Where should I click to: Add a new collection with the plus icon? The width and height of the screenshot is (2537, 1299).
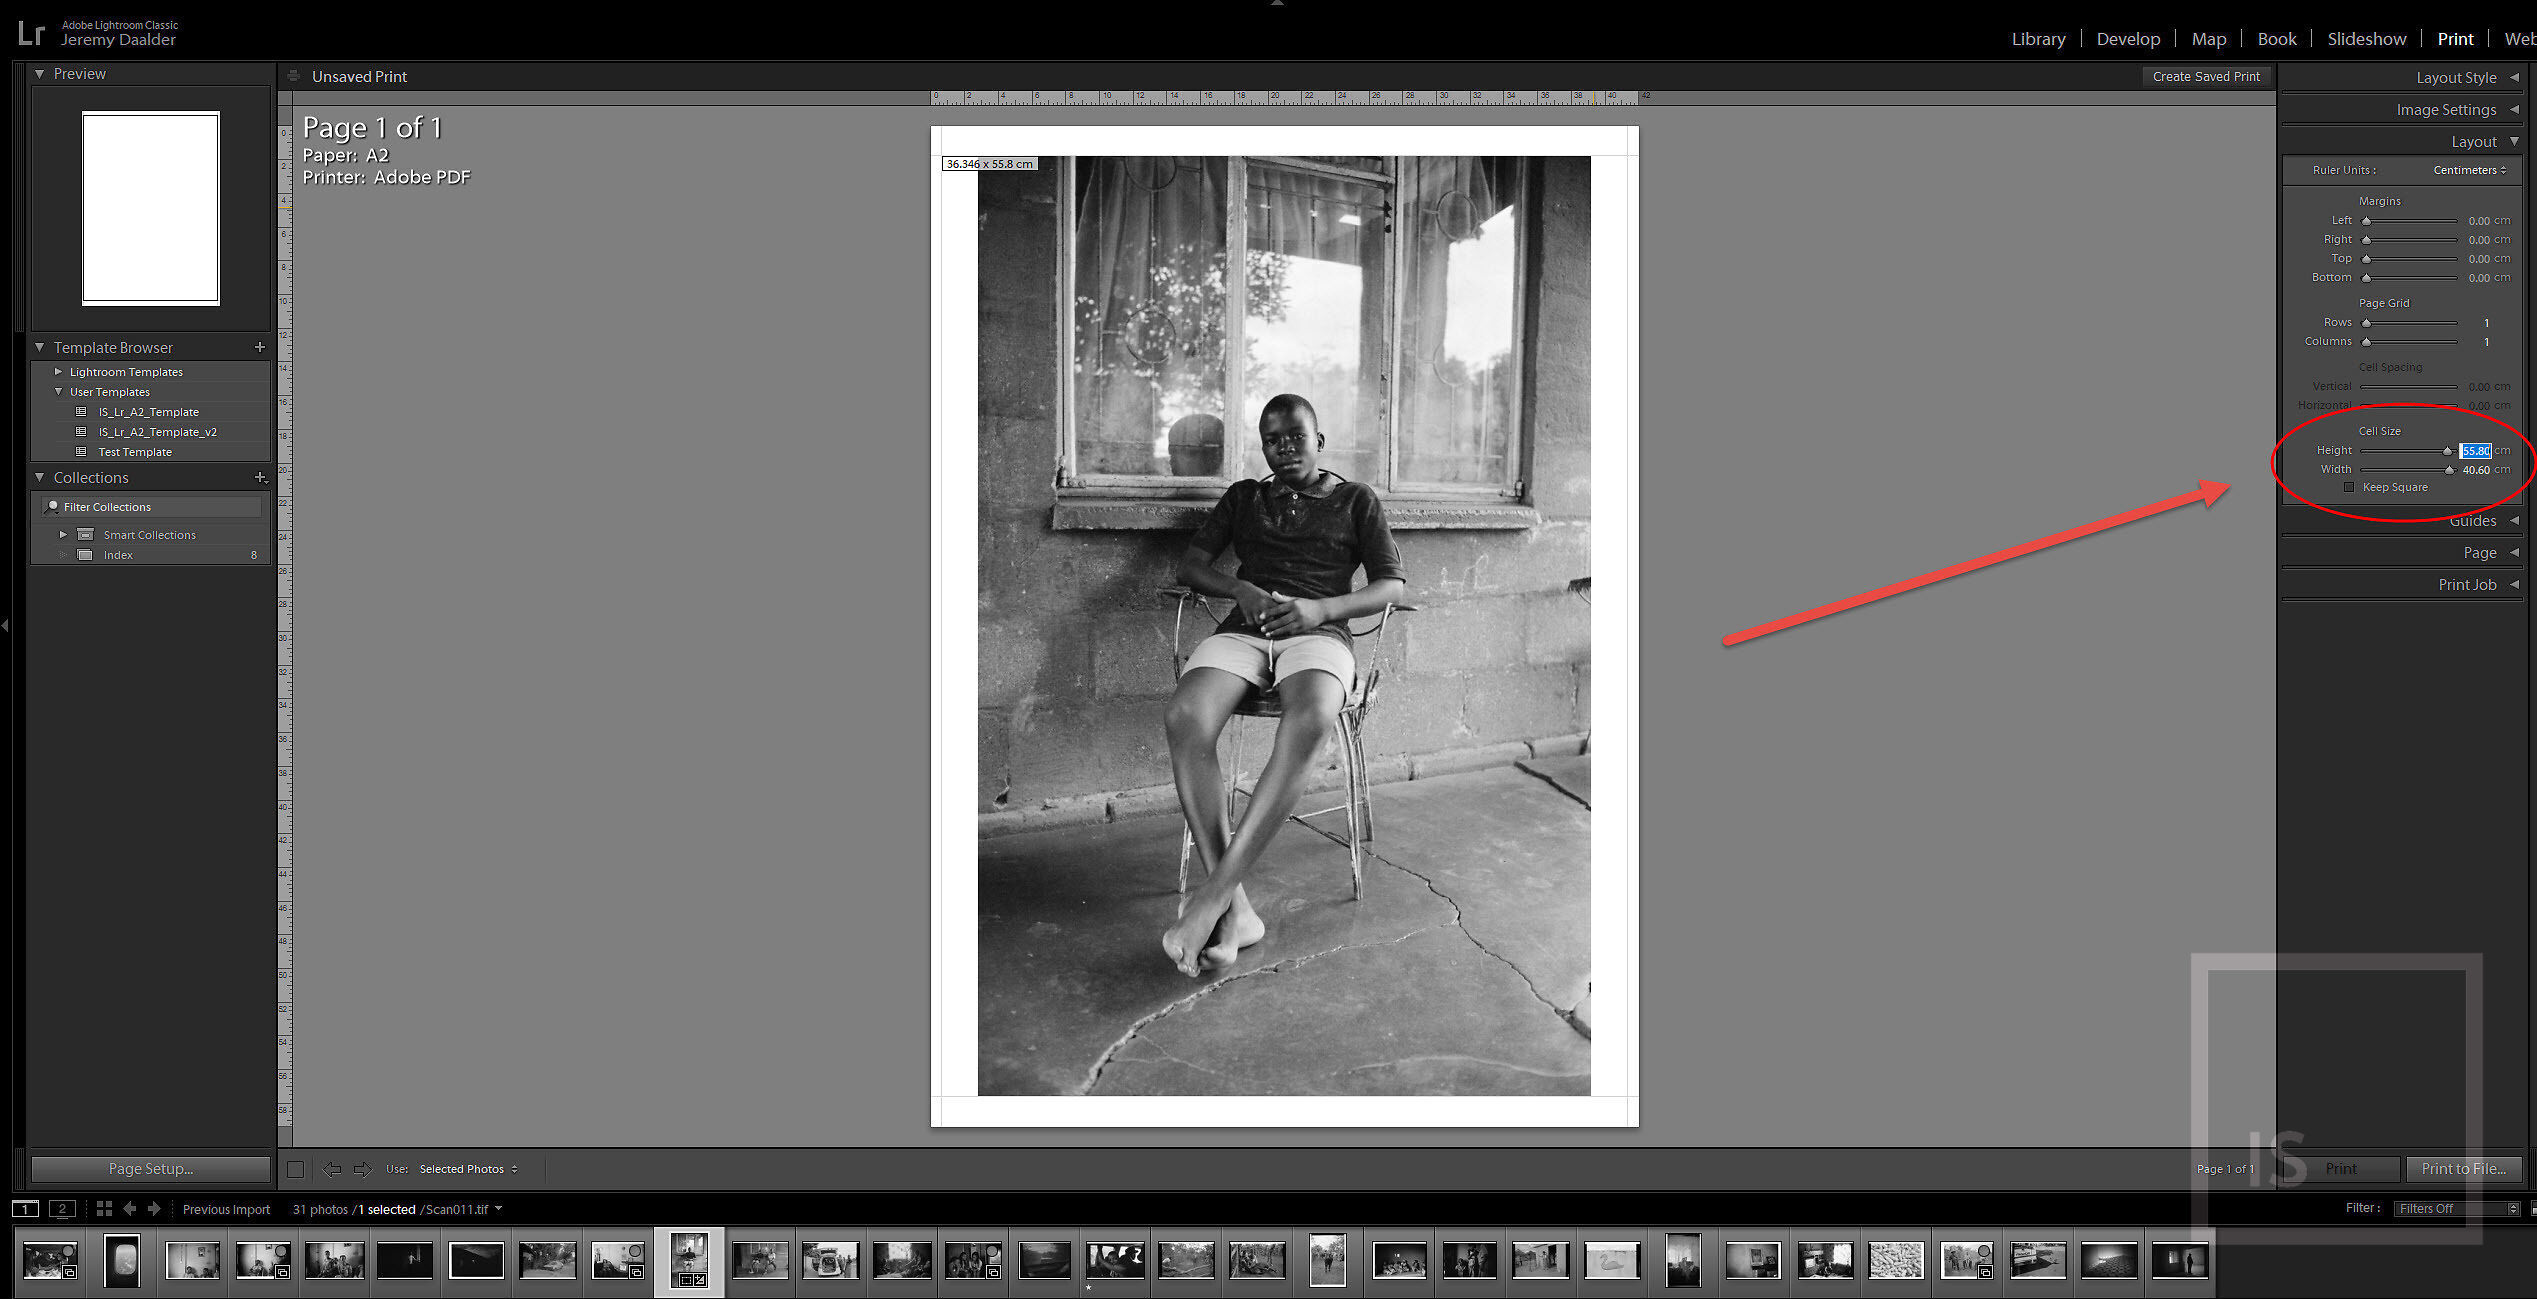[260, 478]
